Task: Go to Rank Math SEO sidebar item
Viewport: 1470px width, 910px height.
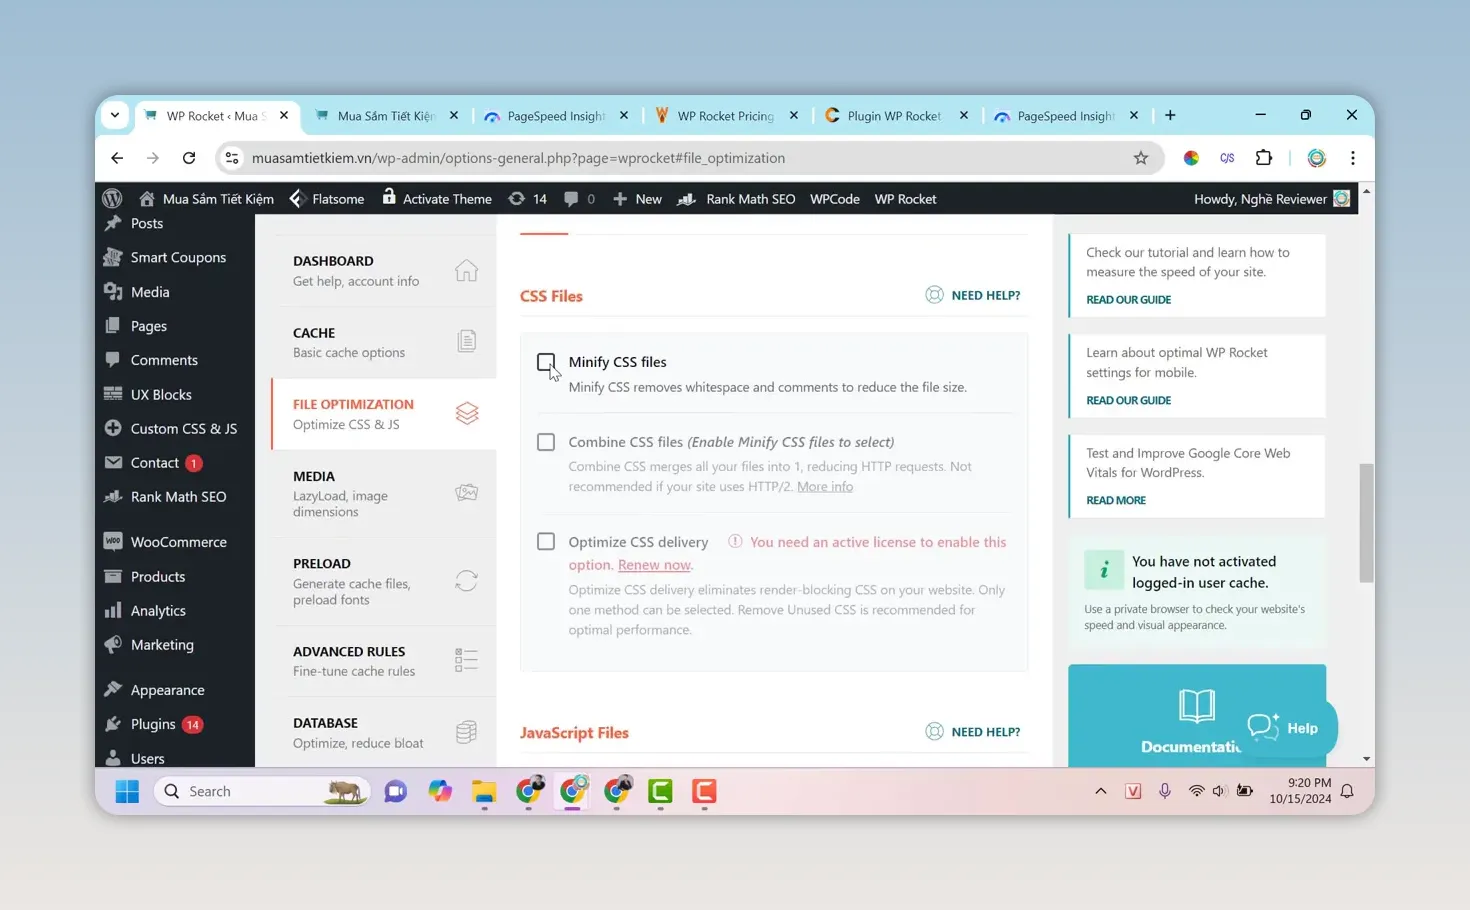Action: pos(175,497)
